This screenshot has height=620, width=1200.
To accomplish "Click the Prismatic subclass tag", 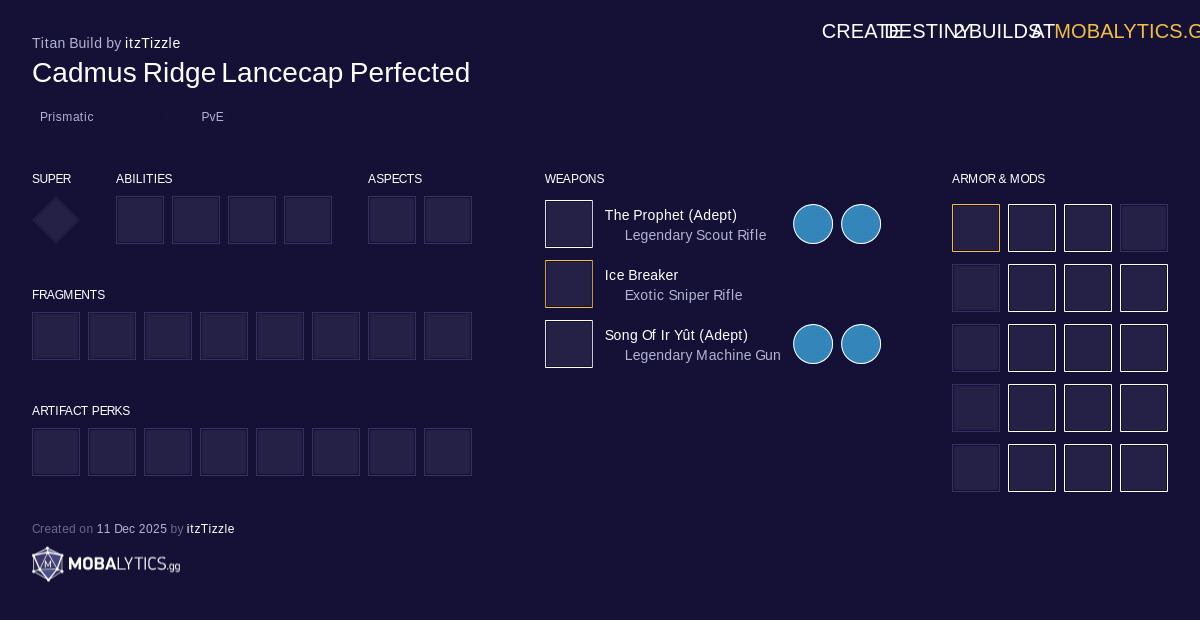I will pyautogui.click(x=67, y=117).
